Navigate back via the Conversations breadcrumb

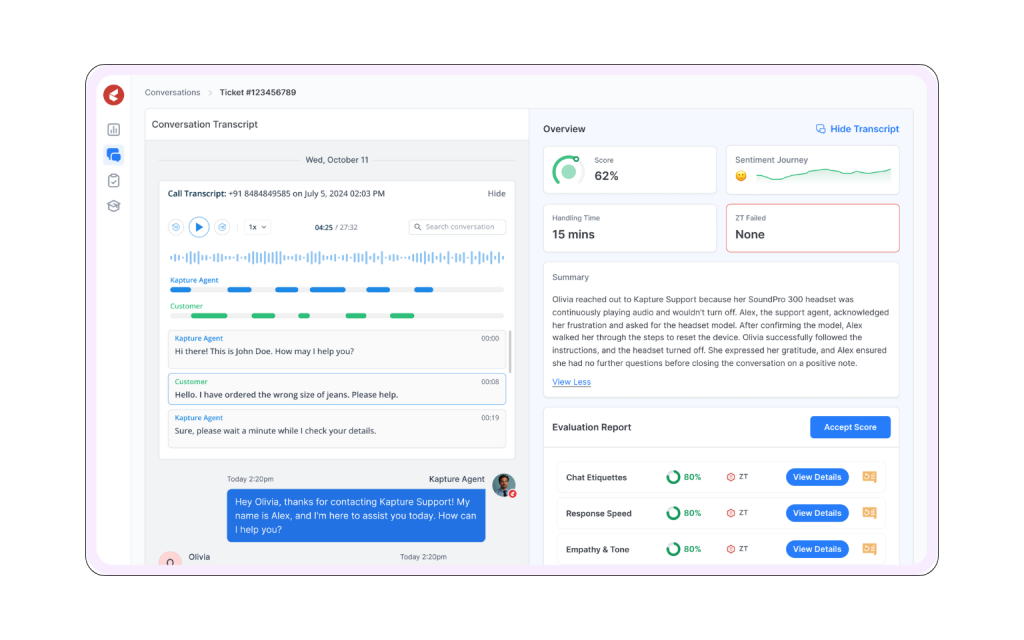172,92
